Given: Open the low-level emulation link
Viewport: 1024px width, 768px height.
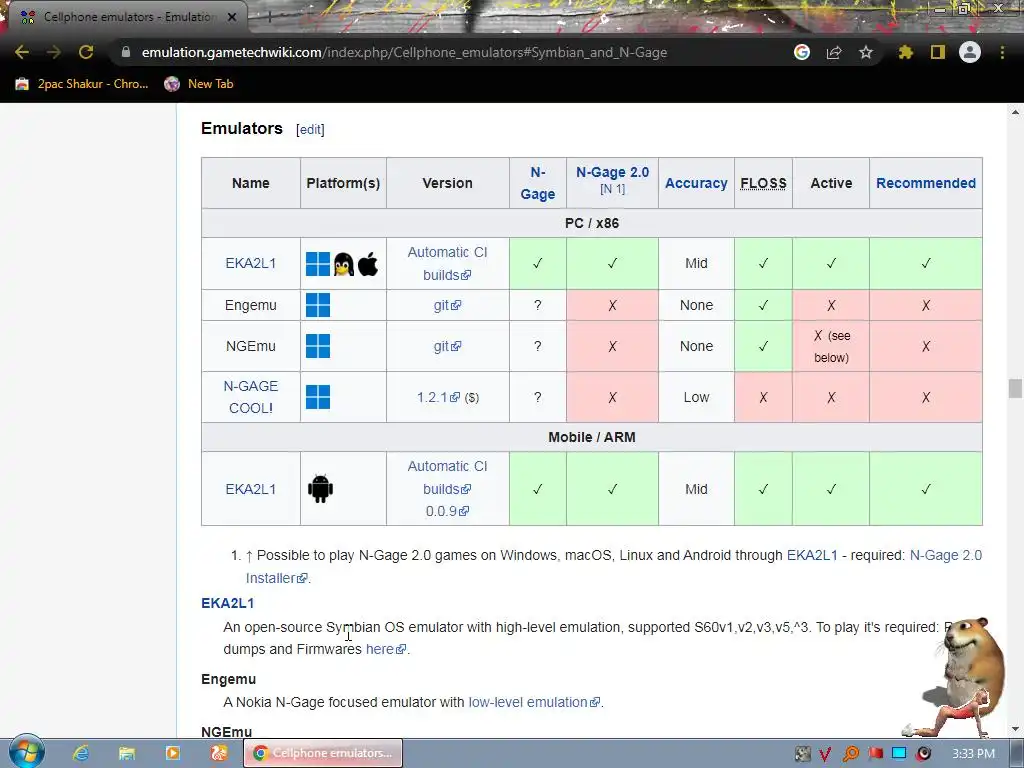Looking at the screenshot, I should (x=534, y=702).
